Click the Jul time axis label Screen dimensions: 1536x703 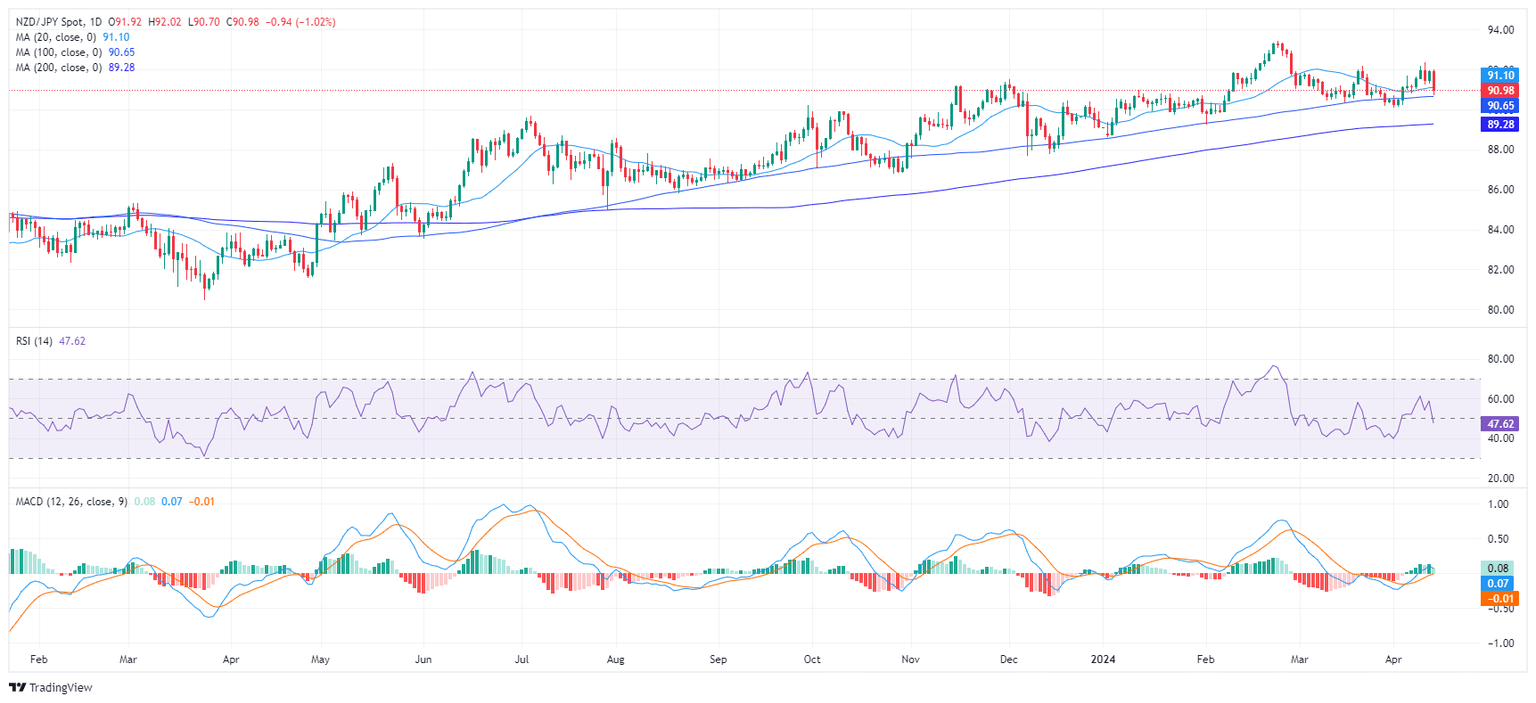pos(520,661)
